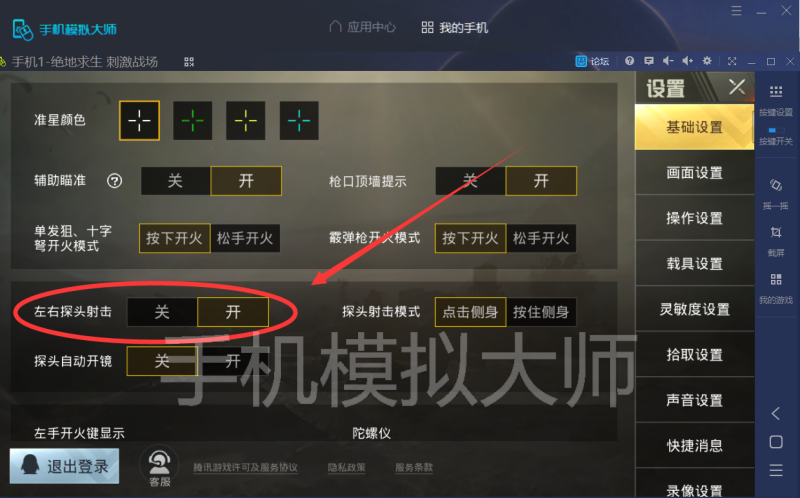Open the 按键设置 key mapping icon
800x498 pixels.
(776, 92)
